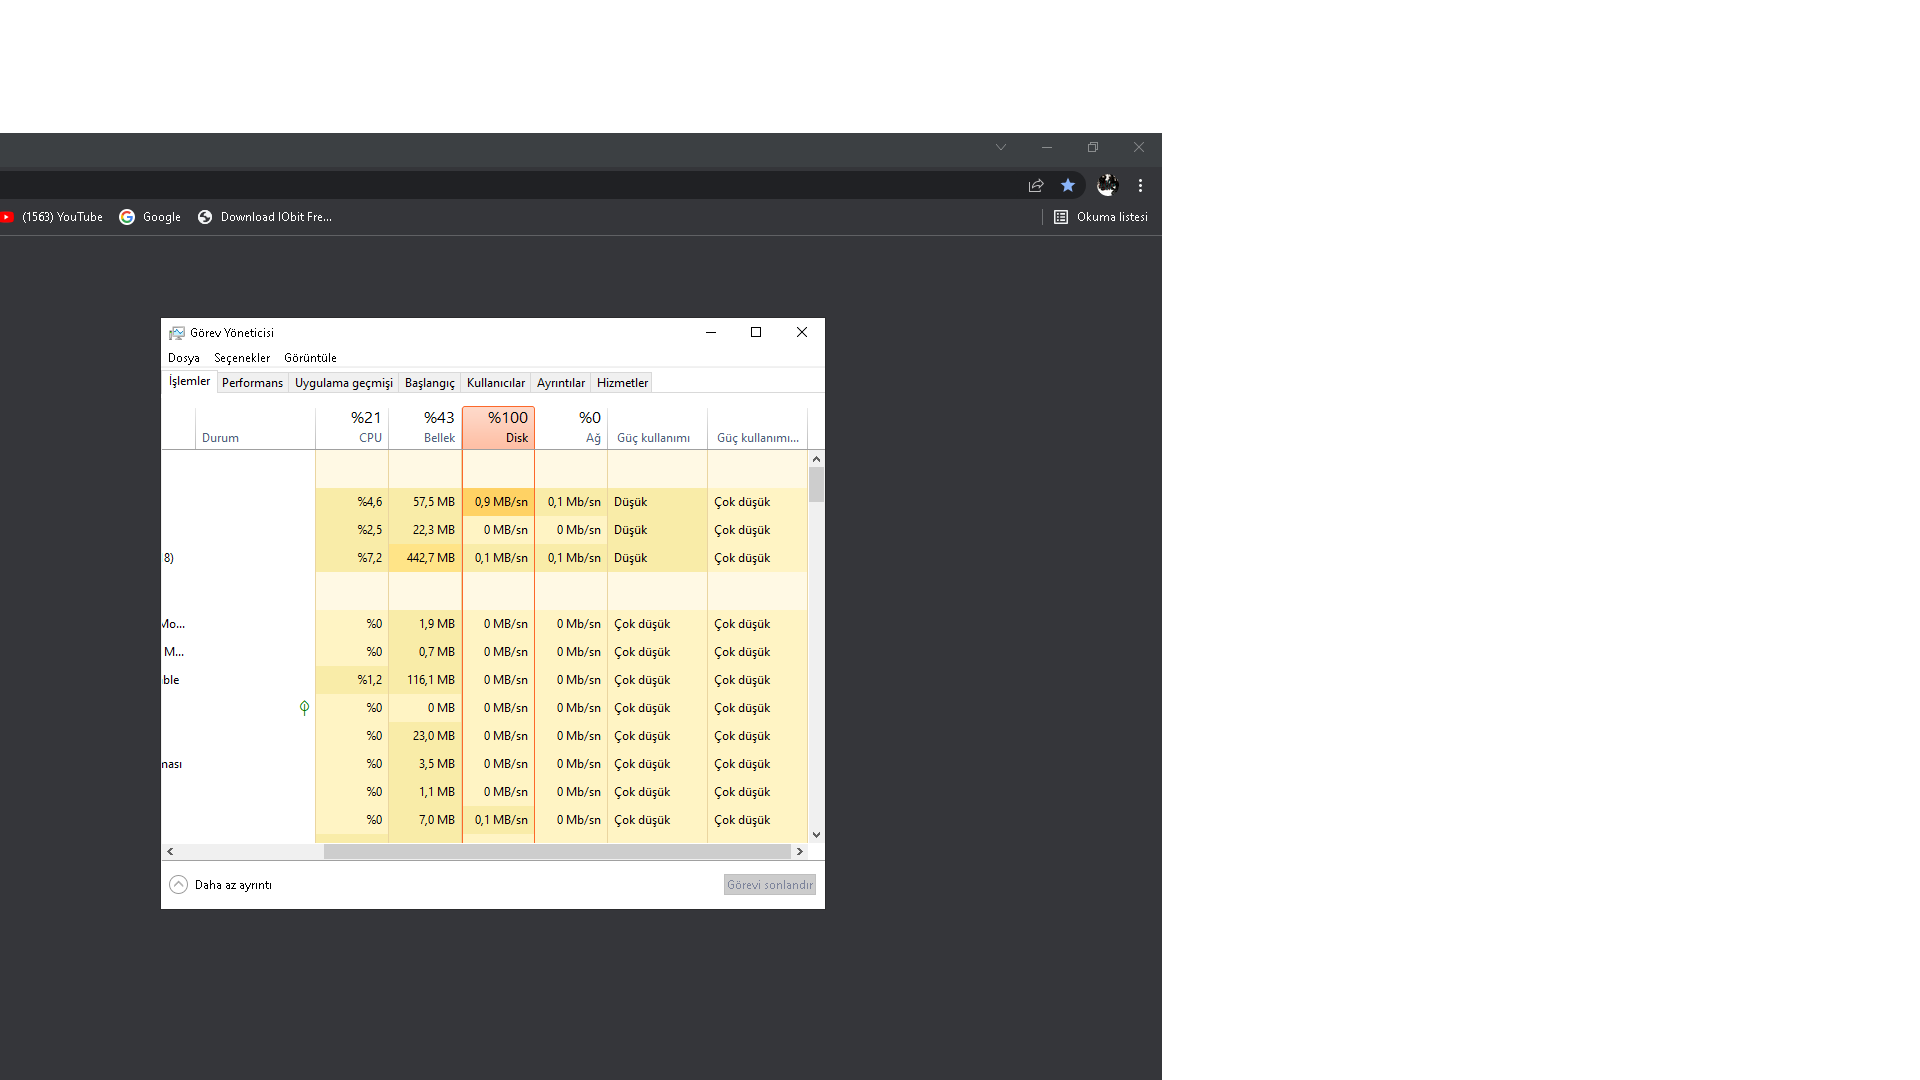Select the %1,2 CPU cell

point(352,680)
